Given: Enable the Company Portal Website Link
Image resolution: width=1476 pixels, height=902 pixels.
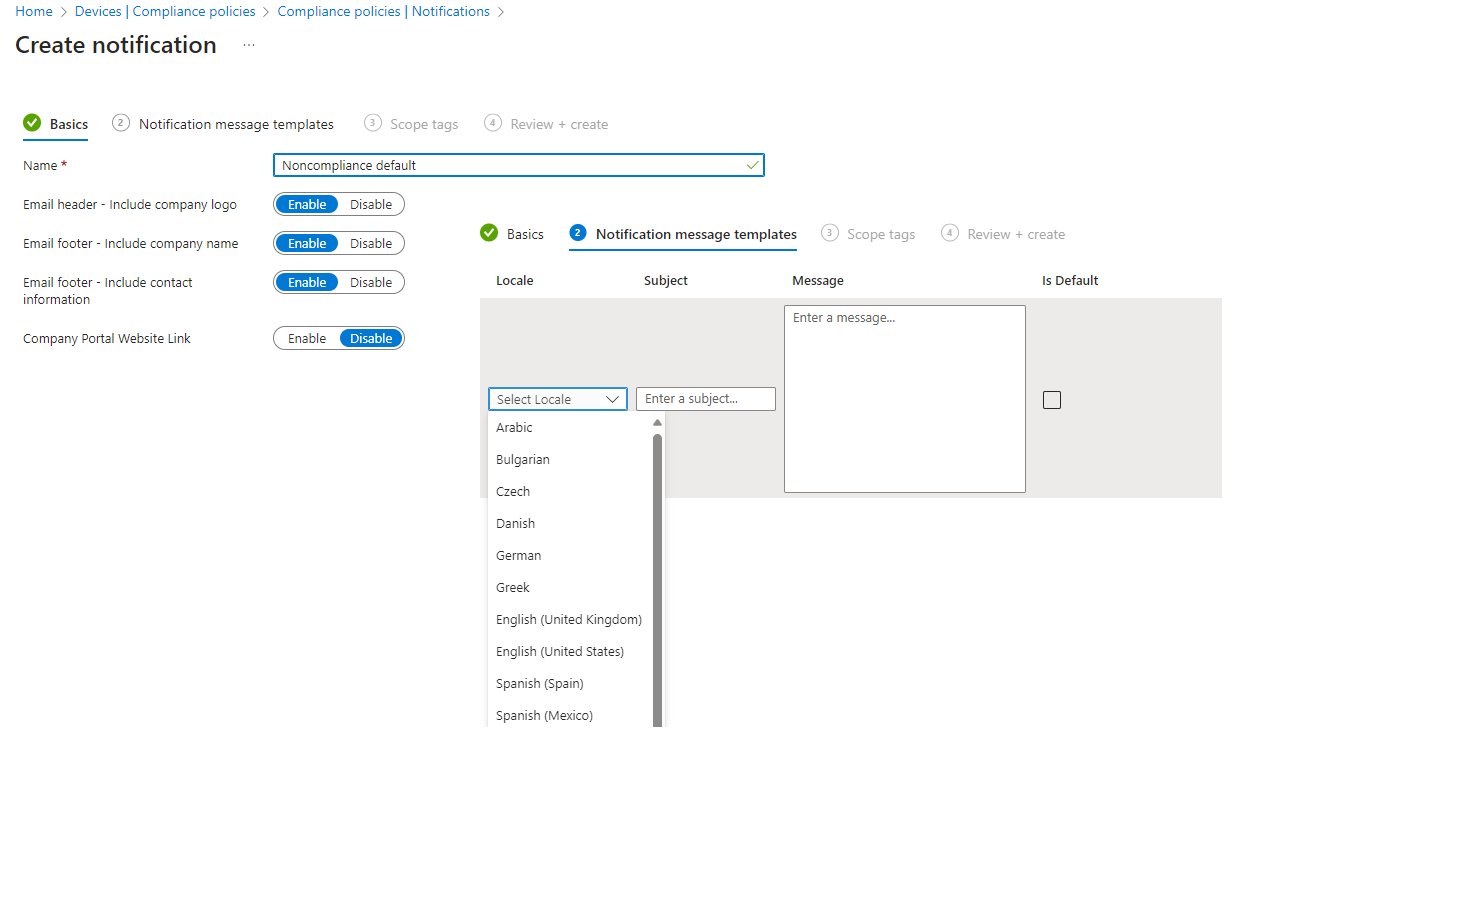Looking at the screenshot, I should (307, 338).
